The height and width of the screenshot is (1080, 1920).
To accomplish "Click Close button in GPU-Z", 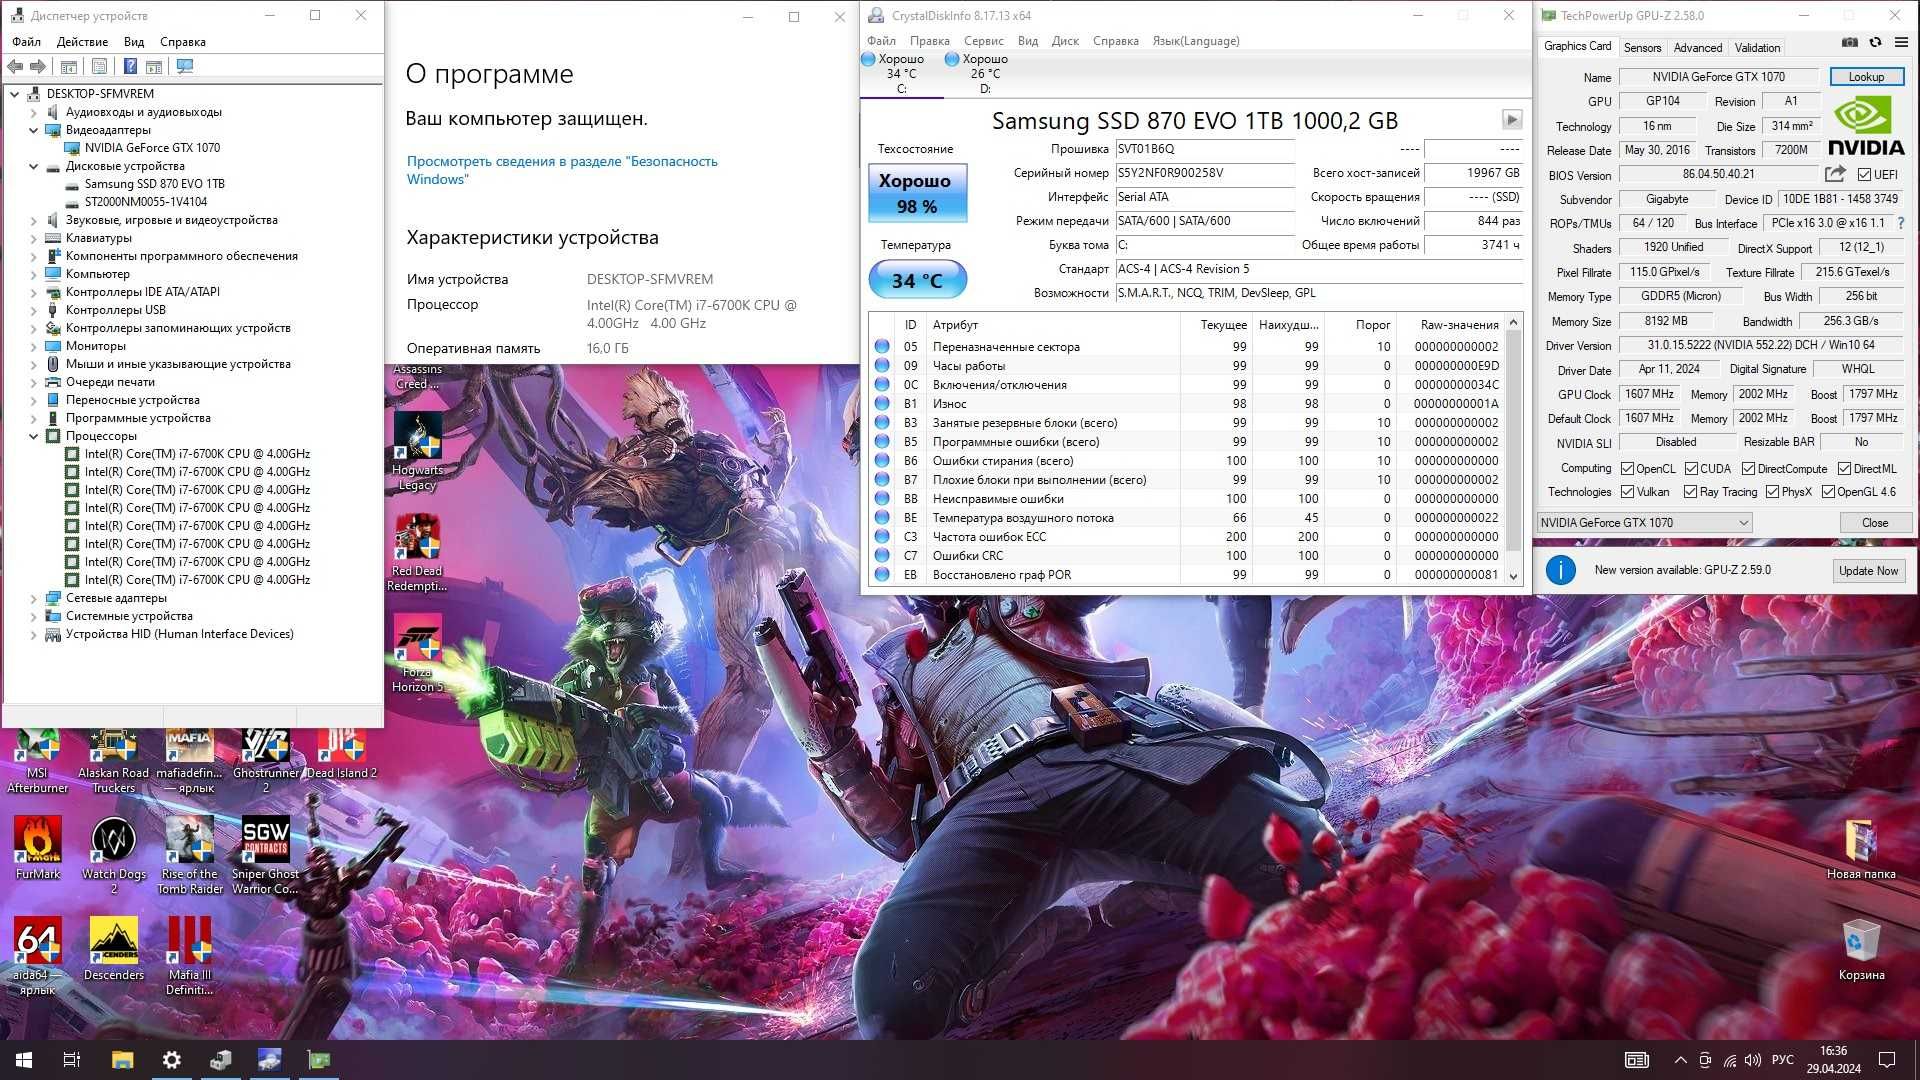I will pos(1875,522).
